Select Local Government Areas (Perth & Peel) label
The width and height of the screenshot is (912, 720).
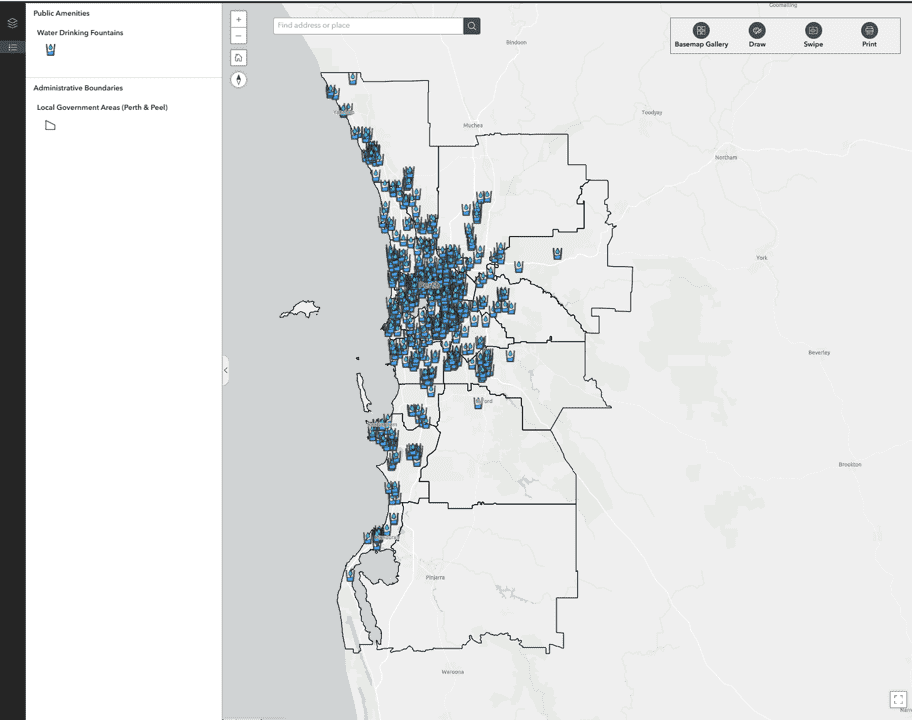102,107
